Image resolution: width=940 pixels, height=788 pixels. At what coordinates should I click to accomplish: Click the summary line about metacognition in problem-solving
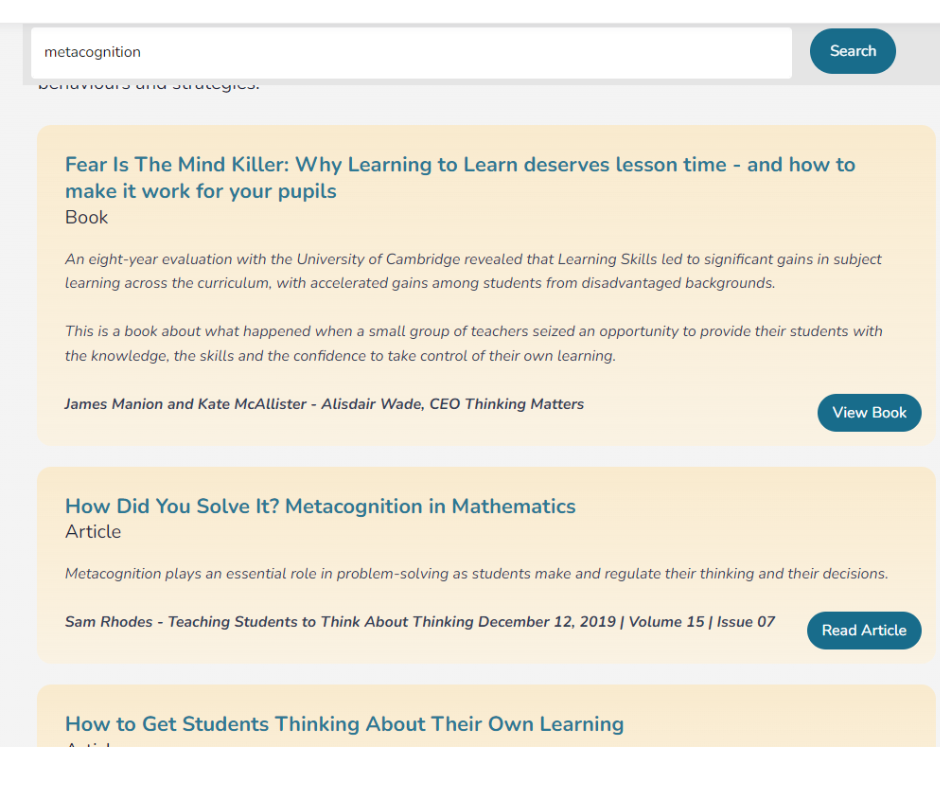(477, 573)
